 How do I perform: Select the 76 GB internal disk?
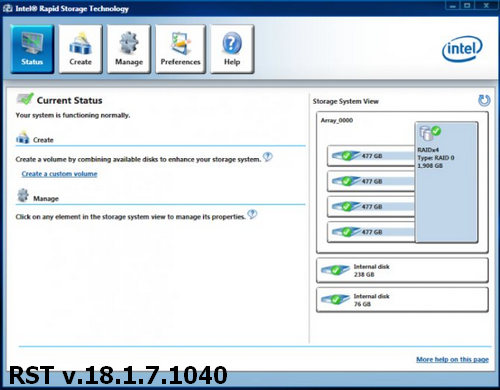(x=402, y=300)
